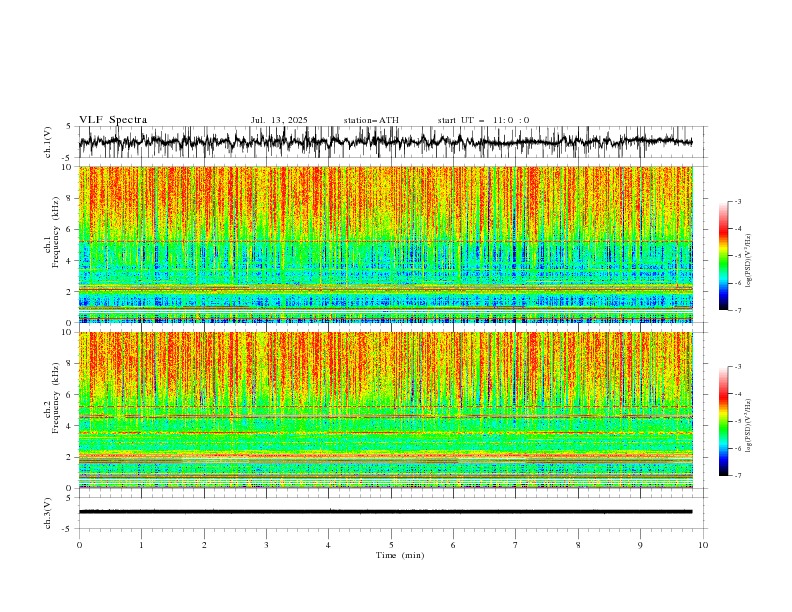Image resolution: width=792 pixels, height=612 pixels.
Task: Click the "start UT = 11:0 :0" label
Action: click(x=483, y=120)
